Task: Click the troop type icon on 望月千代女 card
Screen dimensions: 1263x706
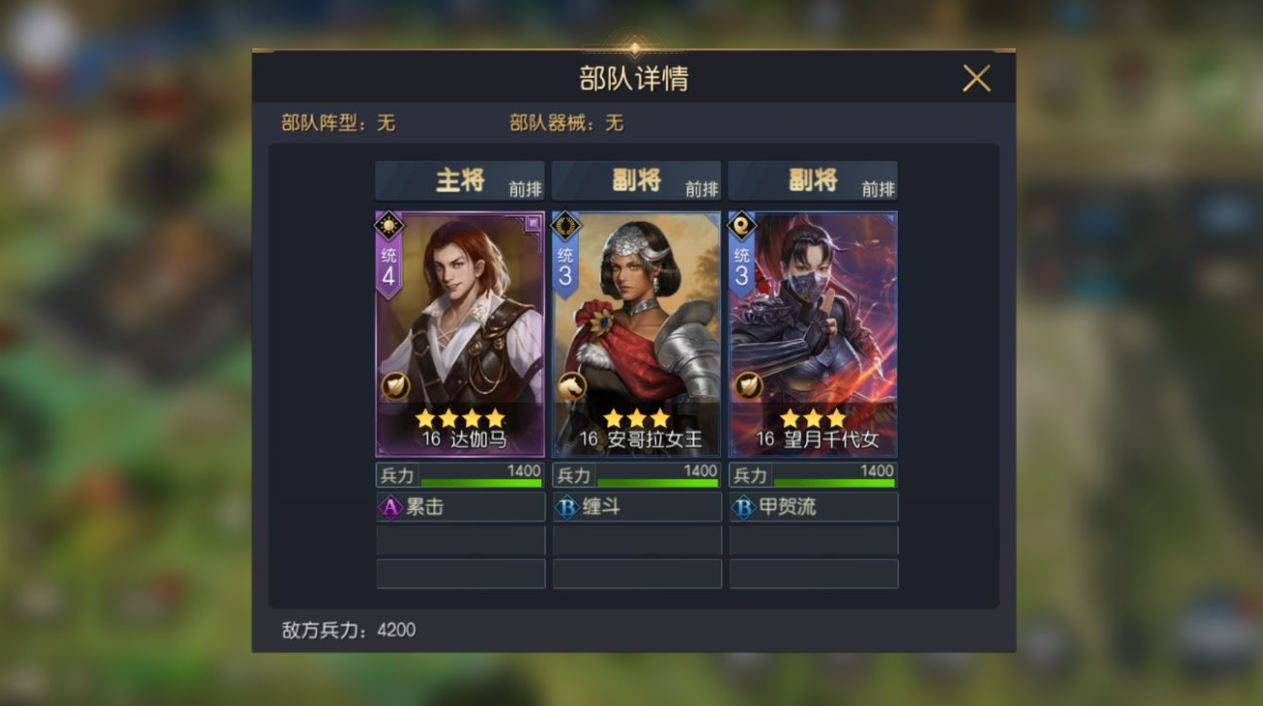Action: pyautogui.click(x=748, y=387)
